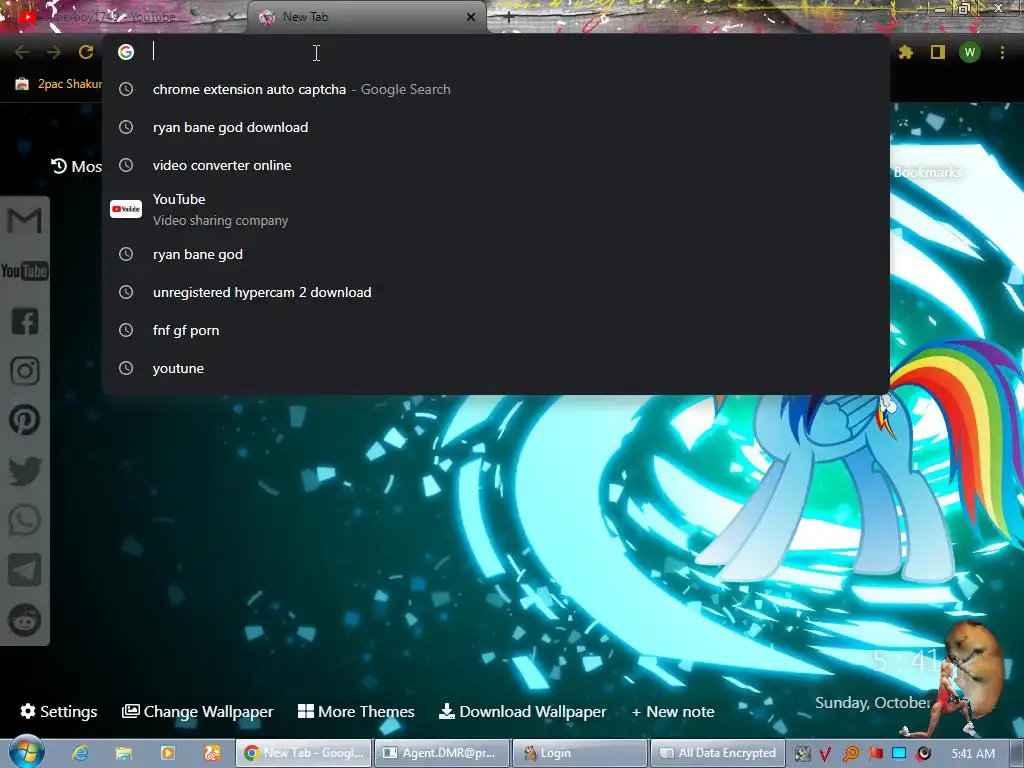Screen dimensions: 1024x768
Task: Select the 'youtune' history suggestion
Action: pos(496,368)
